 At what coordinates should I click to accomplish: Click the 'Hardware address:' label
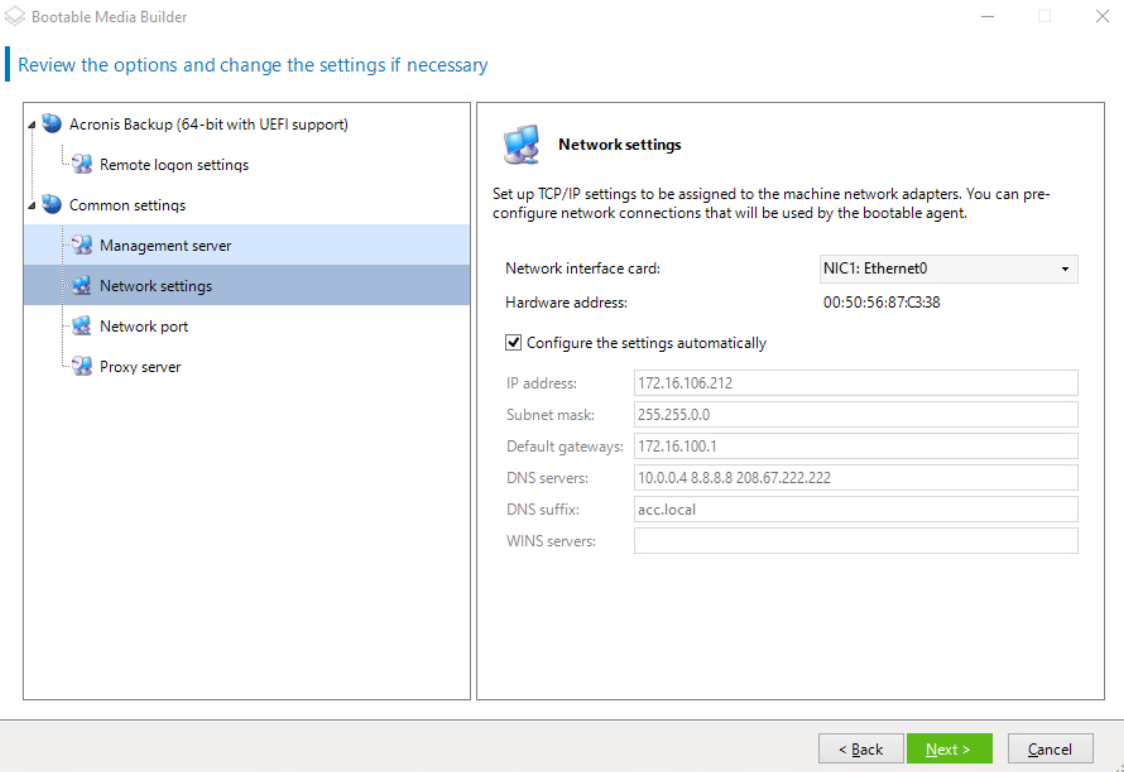click(x=566, y=302)
